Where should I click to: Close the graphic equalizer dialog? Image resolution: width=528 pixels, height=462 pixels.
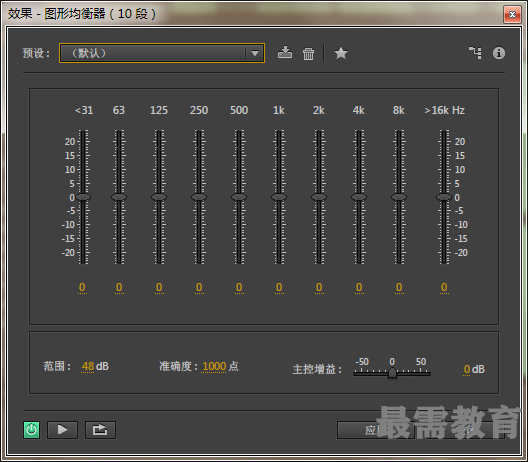[512, 14]
